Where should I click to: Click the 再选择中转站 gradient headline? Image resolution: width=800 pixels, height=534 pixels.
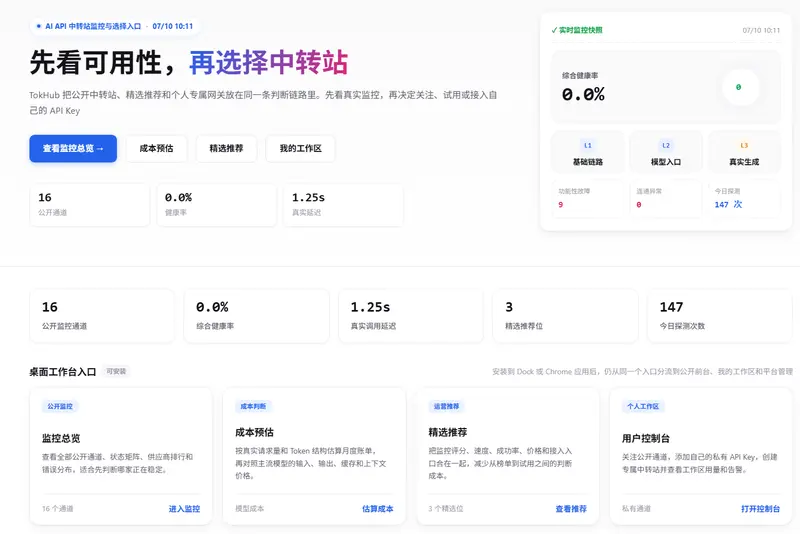pos(268,63)
